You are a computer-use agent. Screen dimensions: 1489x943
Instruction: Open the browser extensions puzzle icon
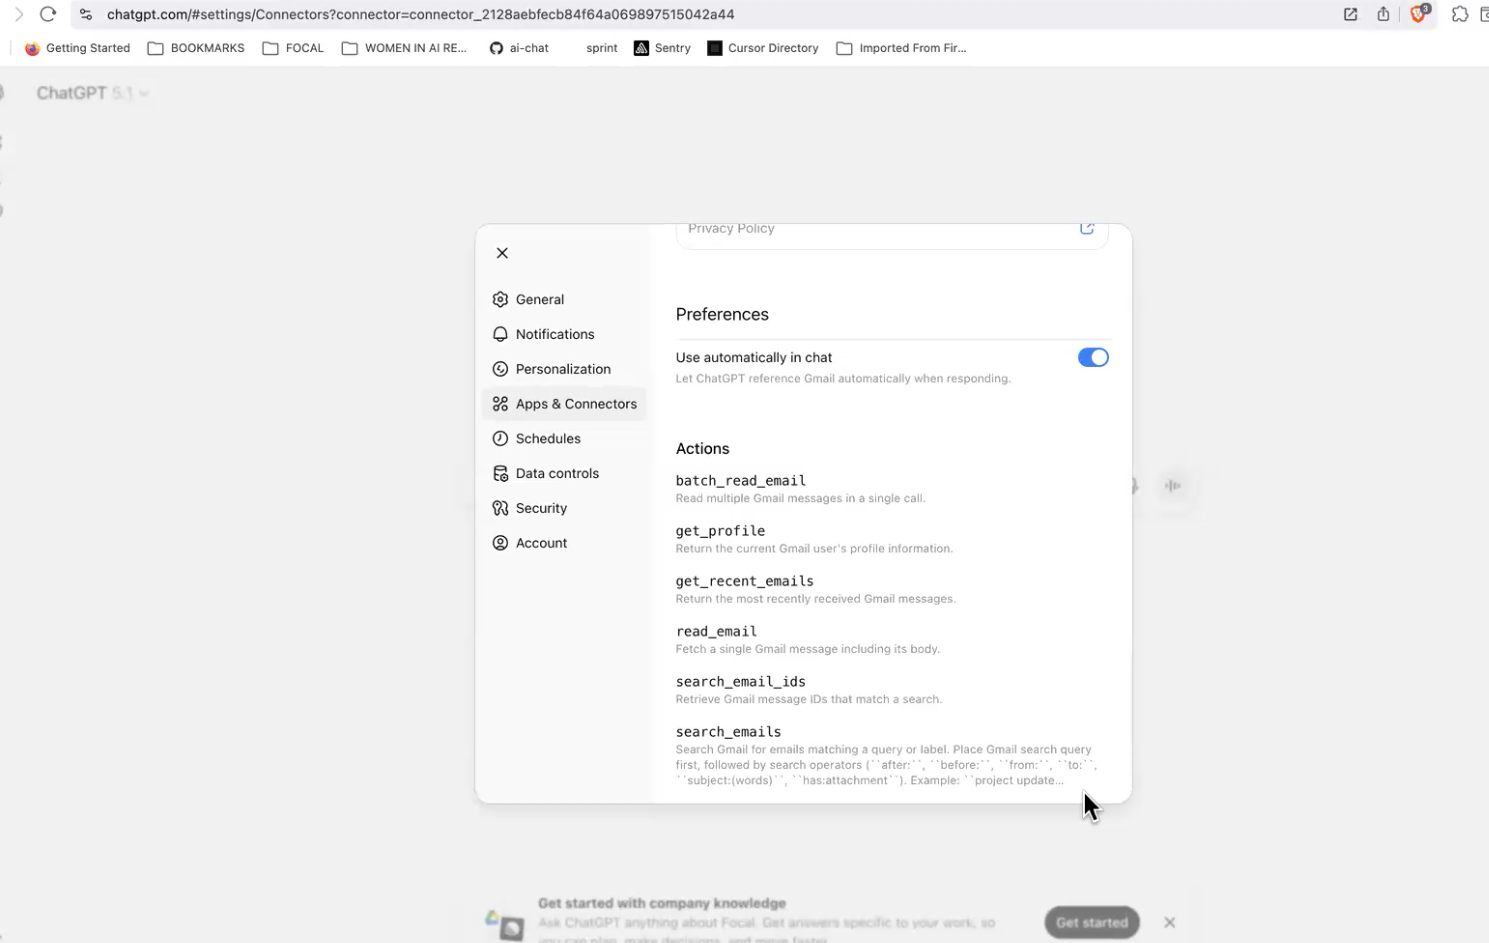tap(1459, 14)
